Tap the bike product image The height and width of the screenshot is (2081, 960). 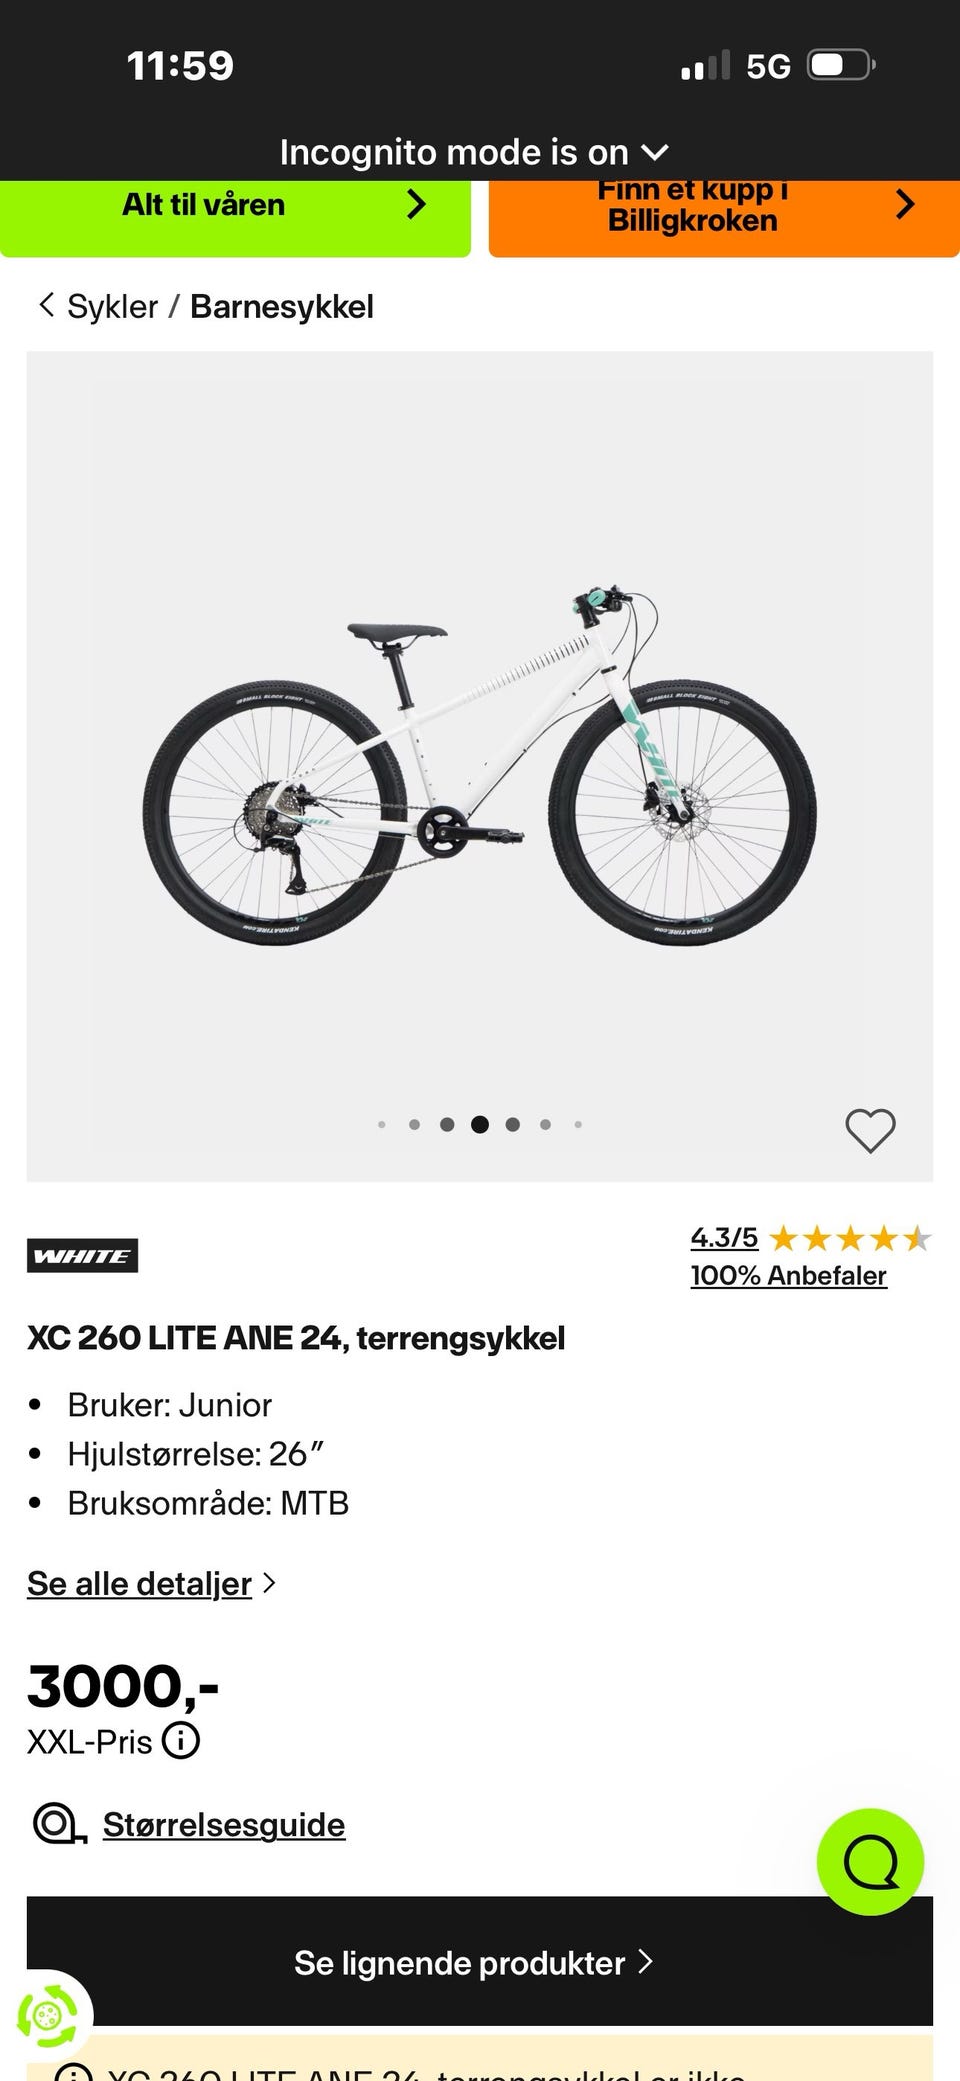480,766
